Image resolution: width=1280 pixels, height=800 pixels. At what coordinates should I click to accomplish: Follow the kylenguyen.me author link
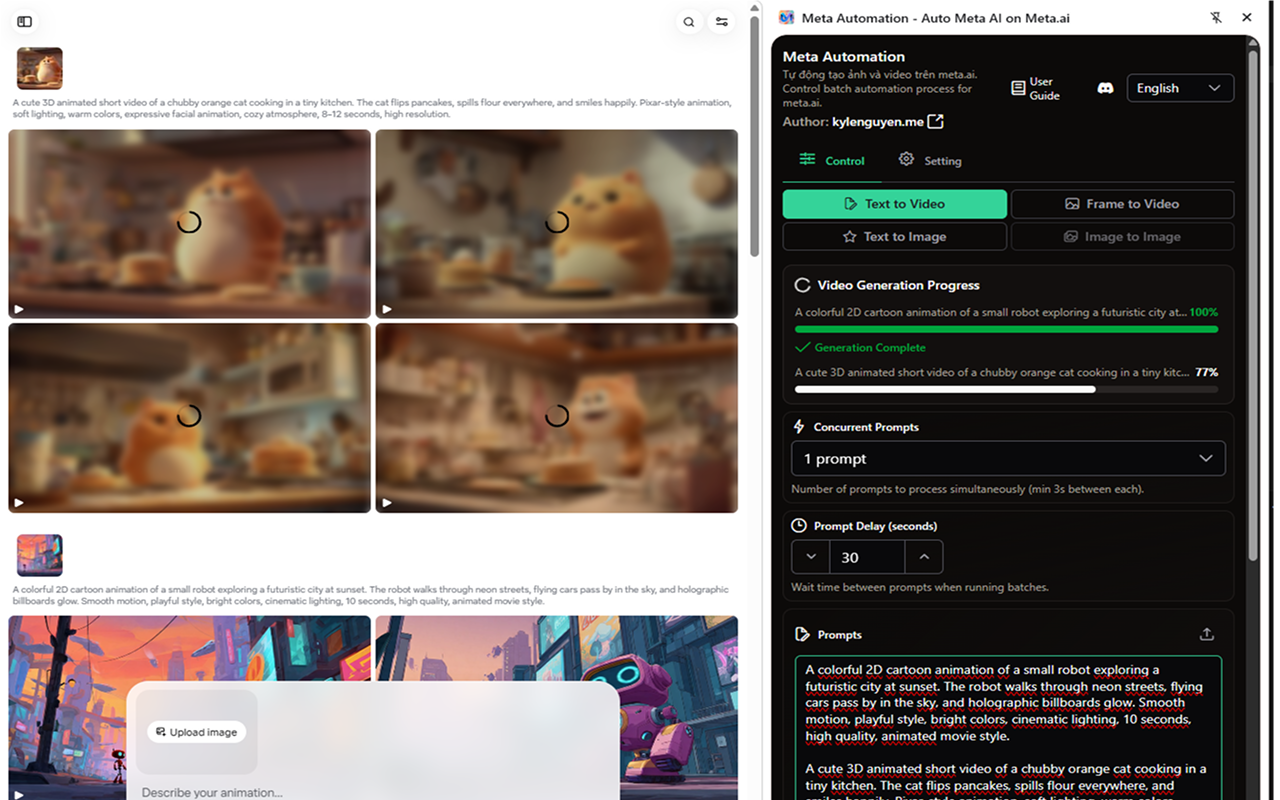[x=878, y=122]
